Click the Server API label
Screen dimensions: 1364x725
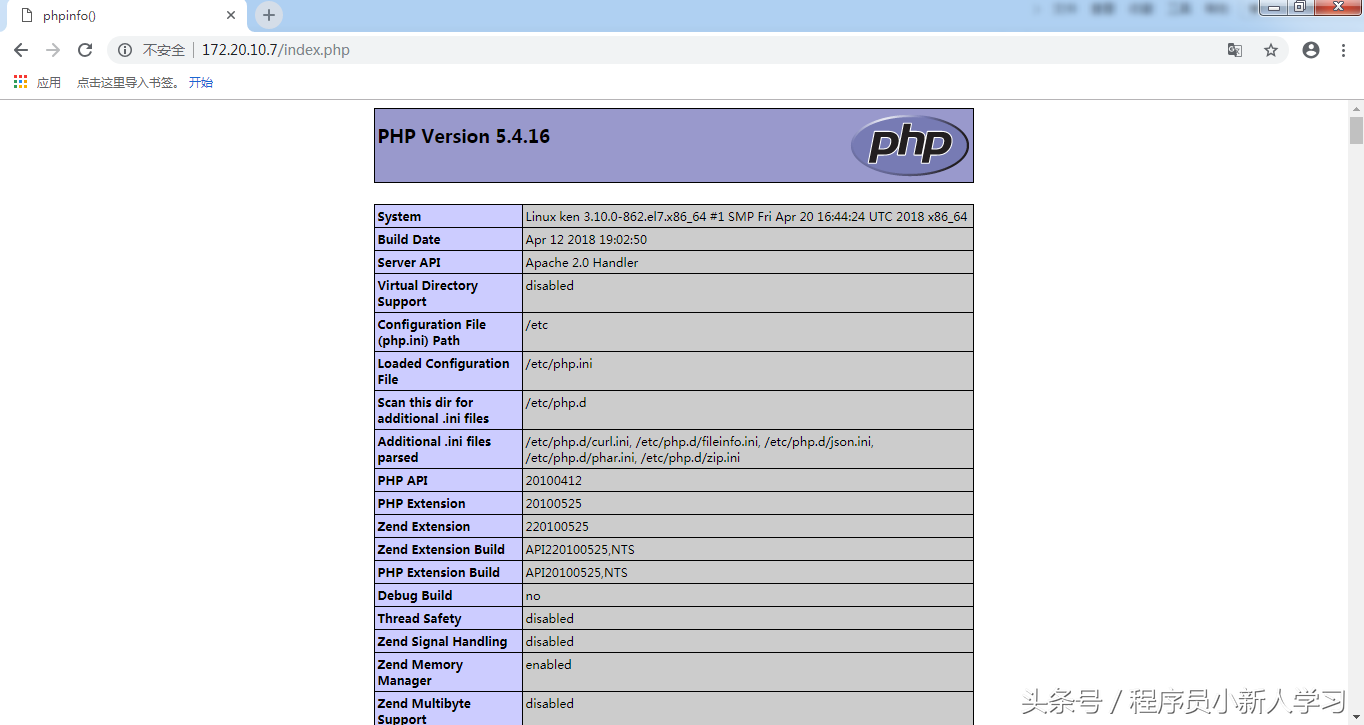point(409,263)
